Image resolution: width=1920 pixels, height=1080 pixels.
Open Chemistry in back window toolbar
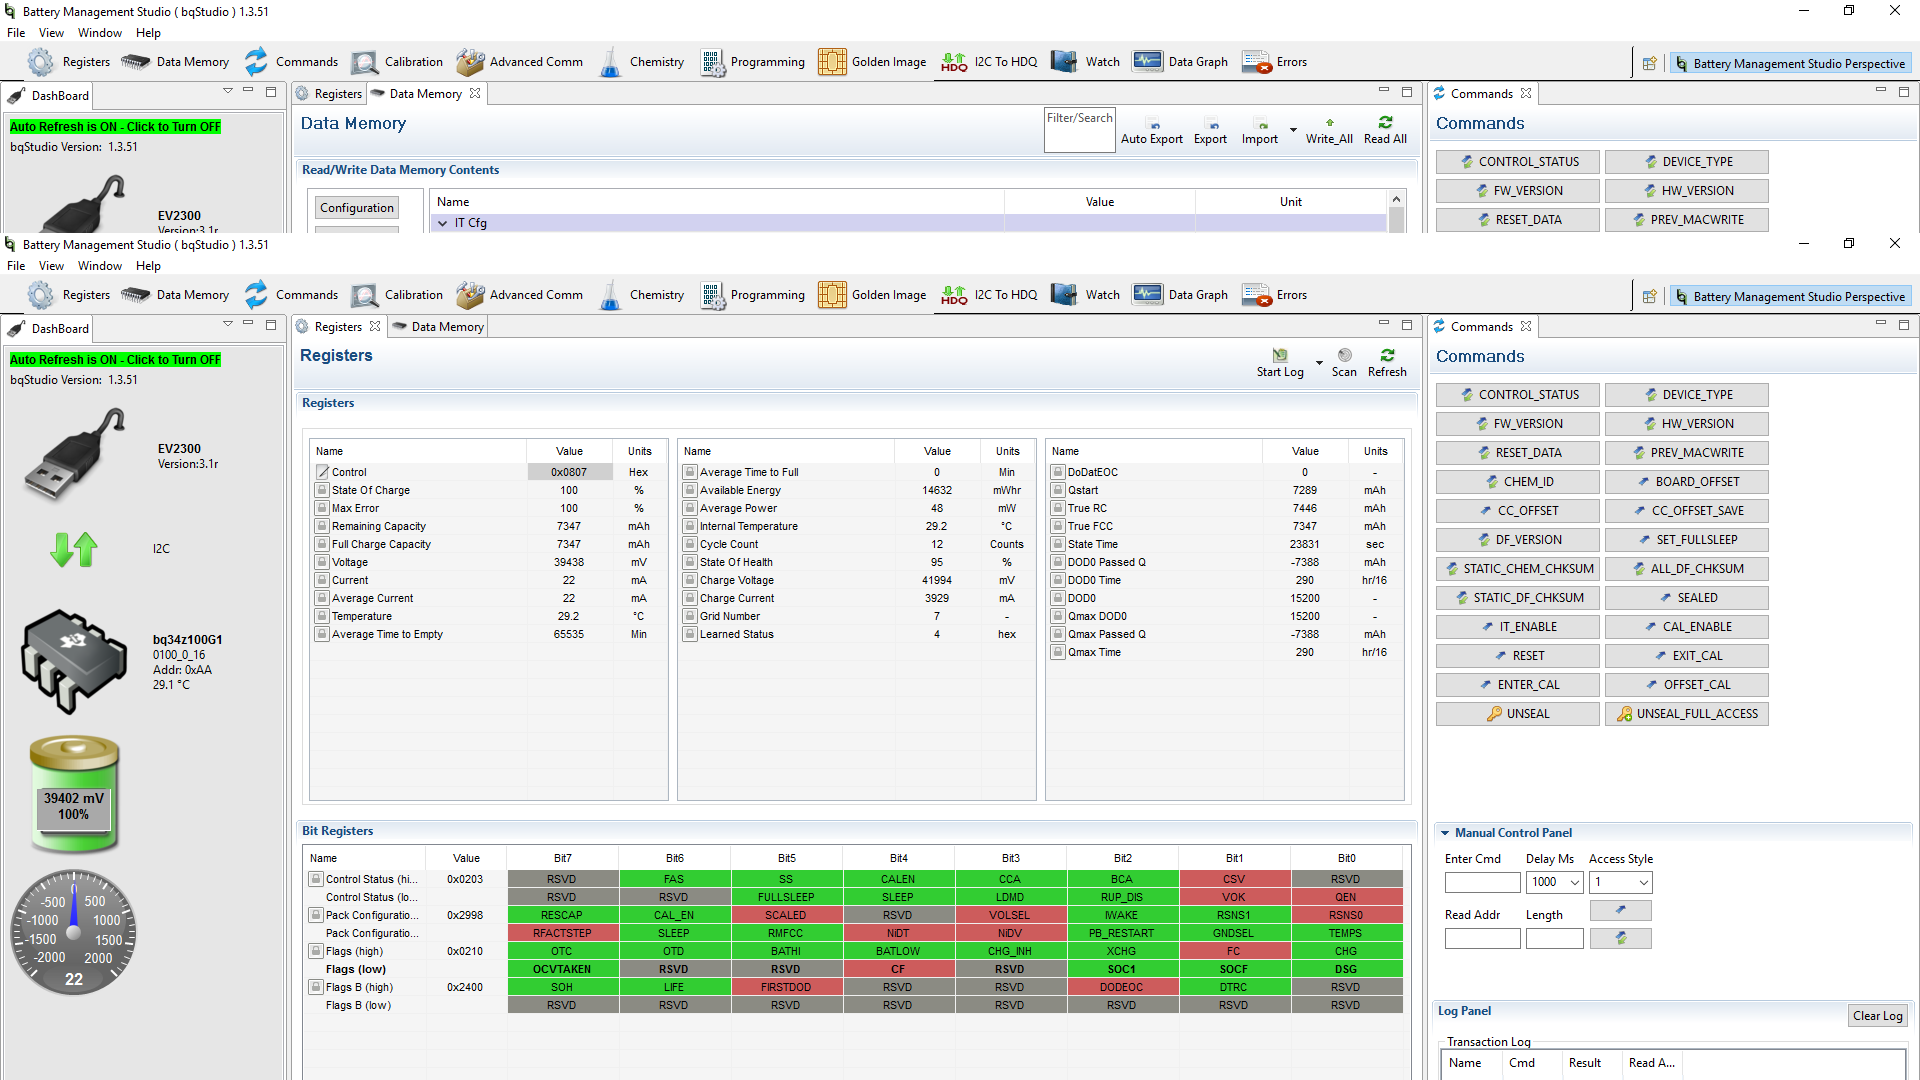point(641,62)
